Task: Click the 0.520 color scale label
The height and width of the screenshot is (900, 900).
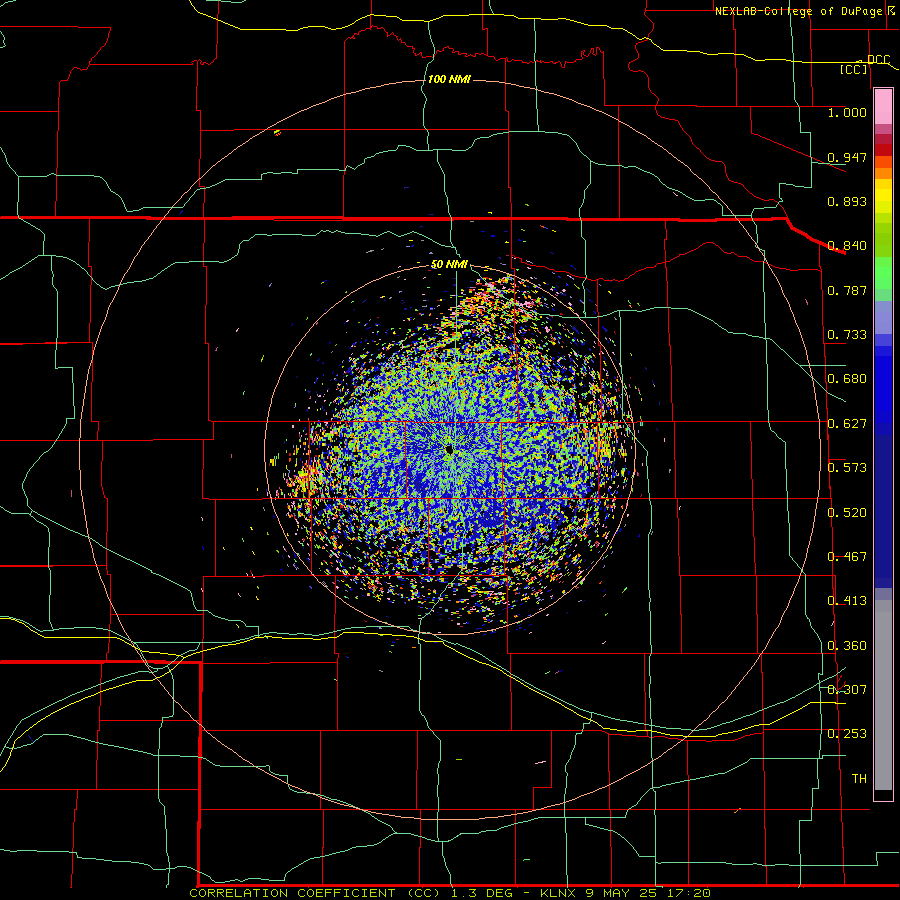Action: tap(847, 513)
